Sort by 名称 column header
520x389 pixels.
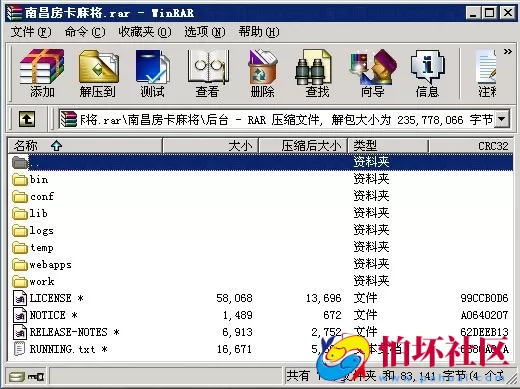[x=85, y=146]
